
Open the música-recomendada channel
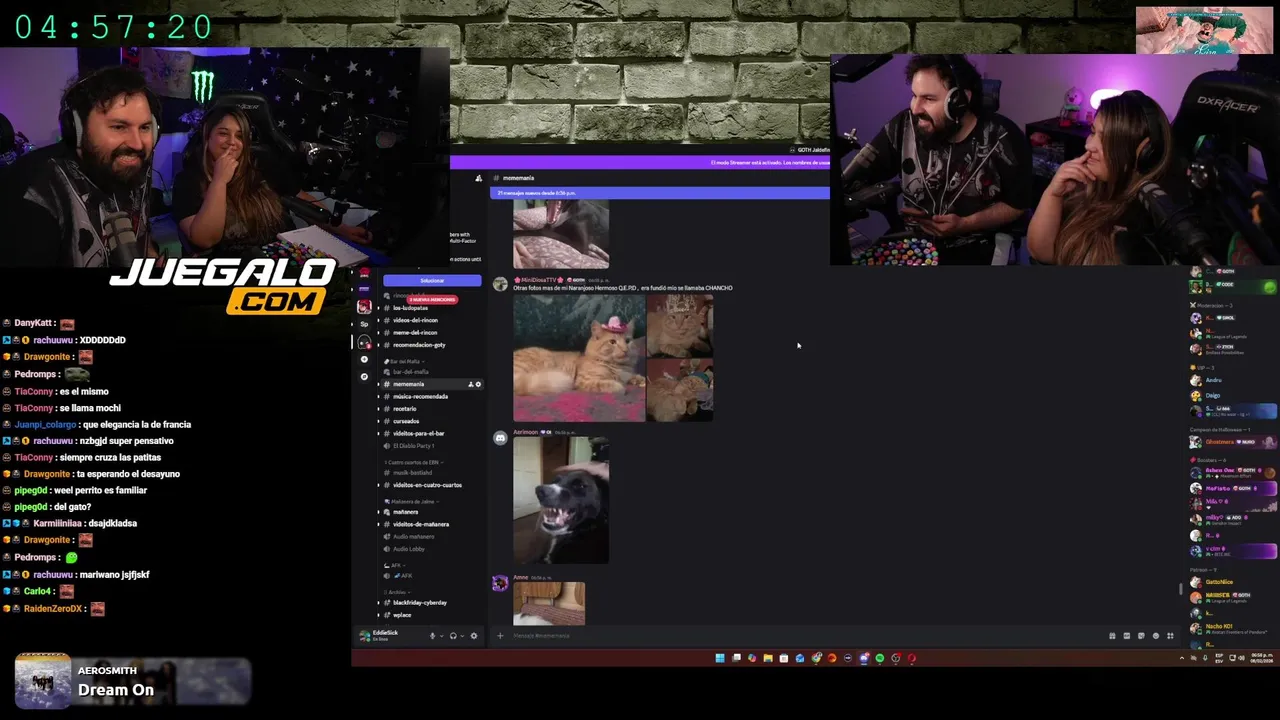point(420,397)
